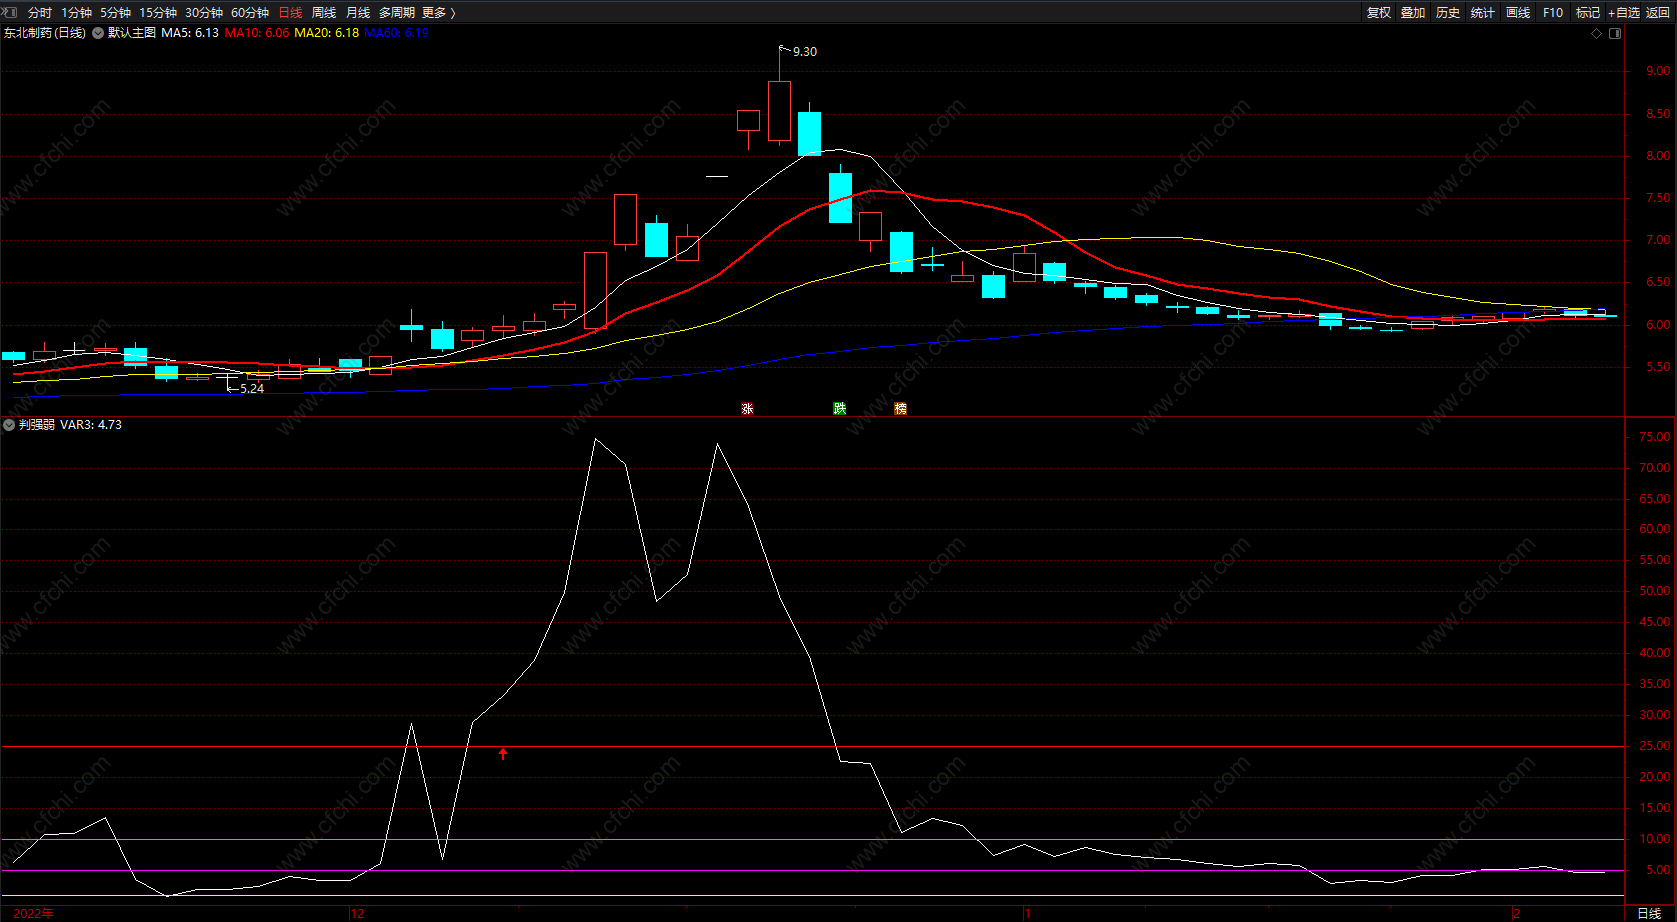Screen dimensions: 1677x922
Task: Click the 日线 label at bottom-right
Action: tap(1649, 914)
